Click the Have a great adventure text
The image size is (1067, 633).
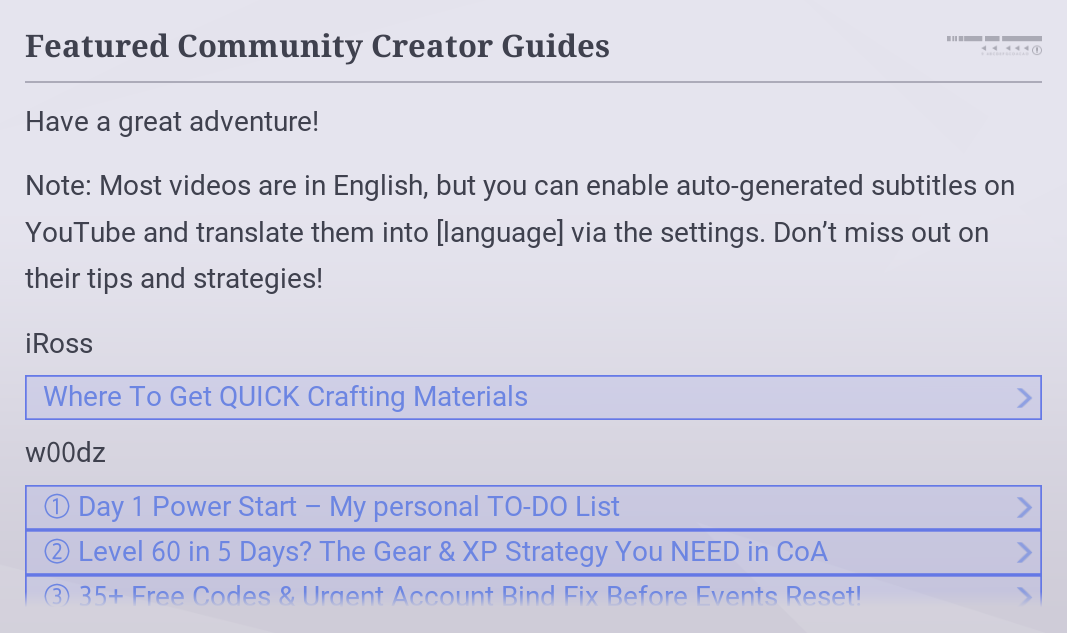click(x=172, y=123)
